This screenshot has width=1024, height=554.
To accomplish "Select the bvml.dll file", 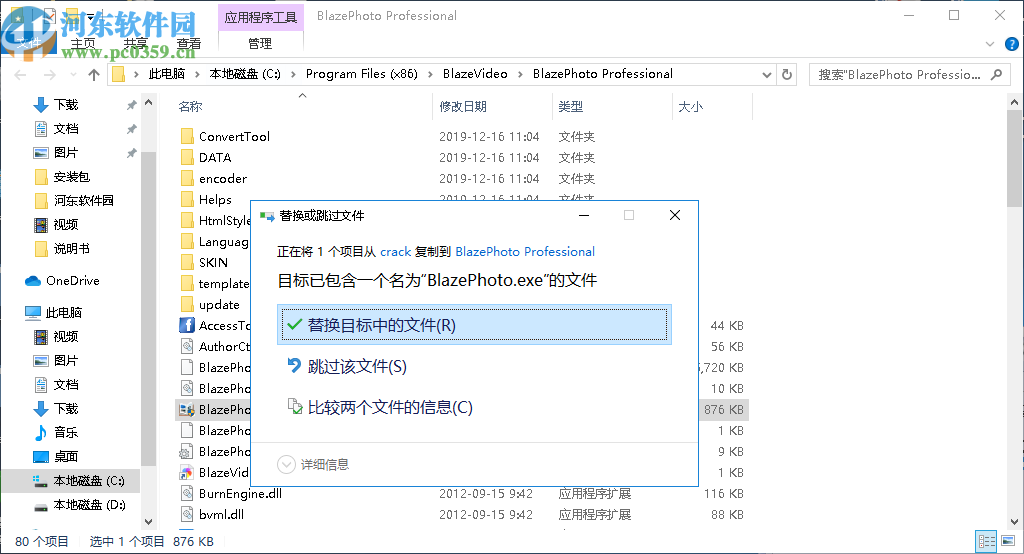I will 221,514.
